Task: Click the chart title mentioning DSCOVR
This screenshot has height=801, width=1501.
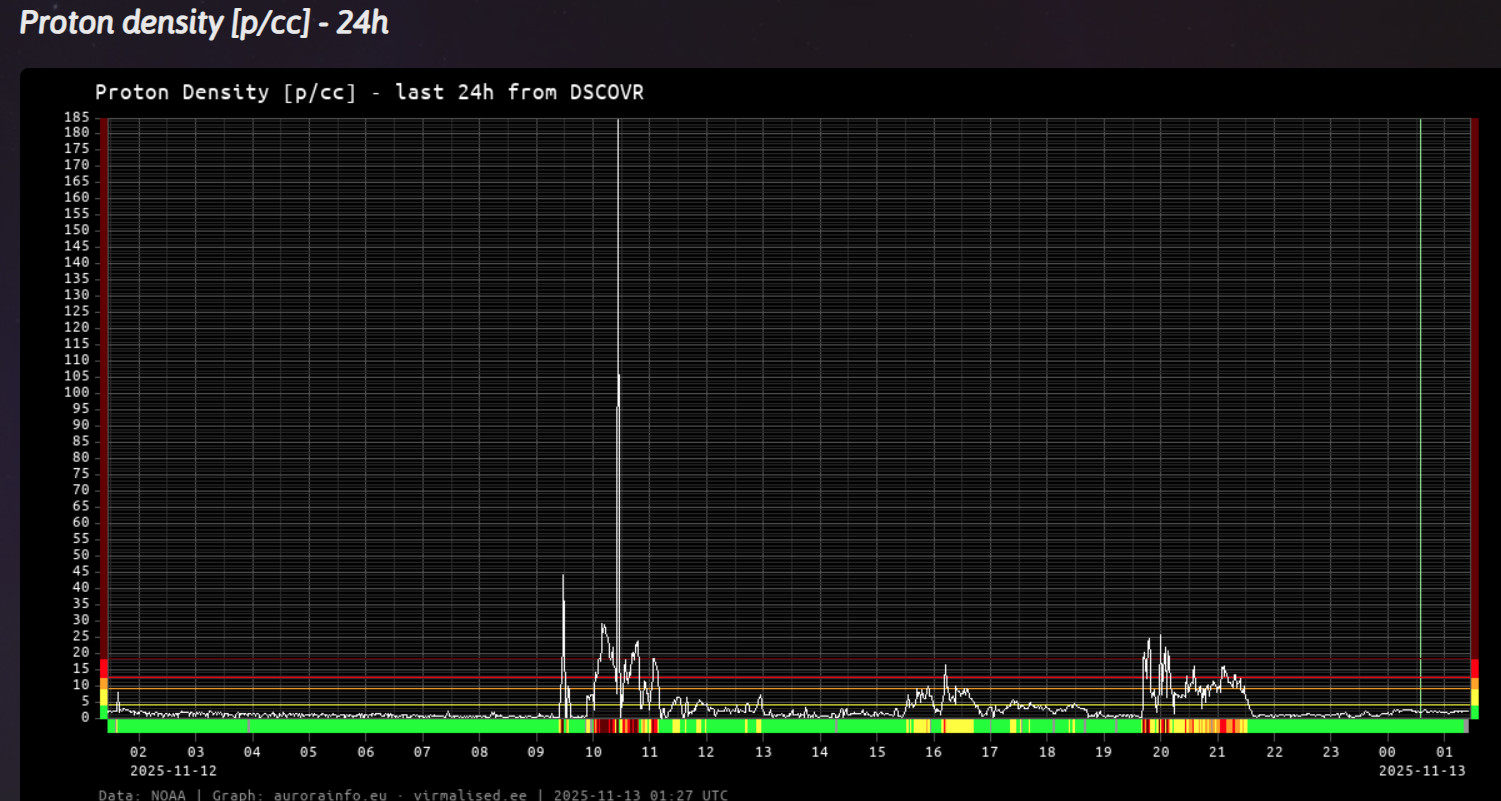Action: click(369, 93)
